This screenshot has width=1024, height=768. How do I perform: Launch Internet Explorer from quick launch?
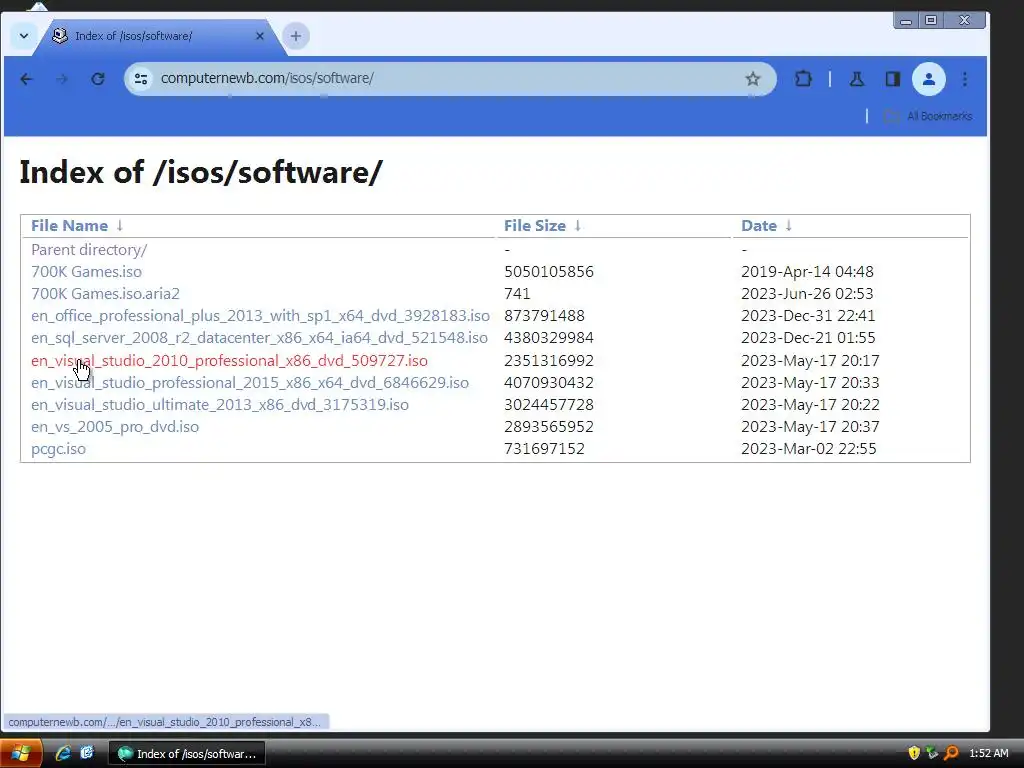pos(63,754)
